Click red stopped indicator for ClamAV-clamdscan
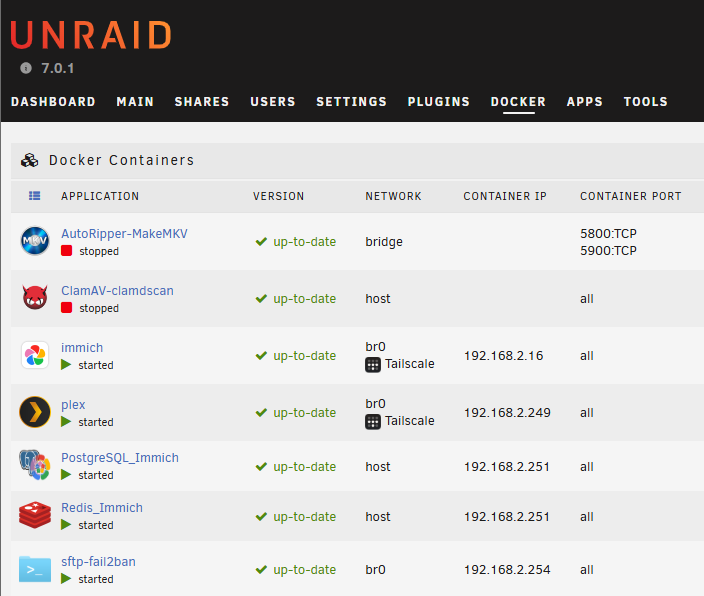The height and width of the screenshot is (596, 704). pos(66,308)
